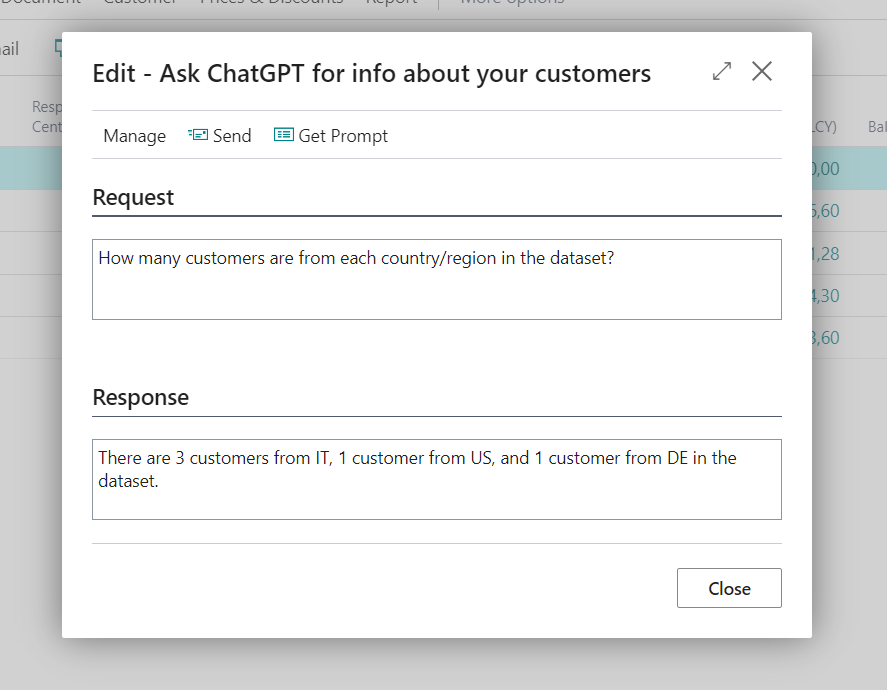Click top value ending ,60 in background list
The width and height of the screenshot is (887, 690).
click(825, 211)
